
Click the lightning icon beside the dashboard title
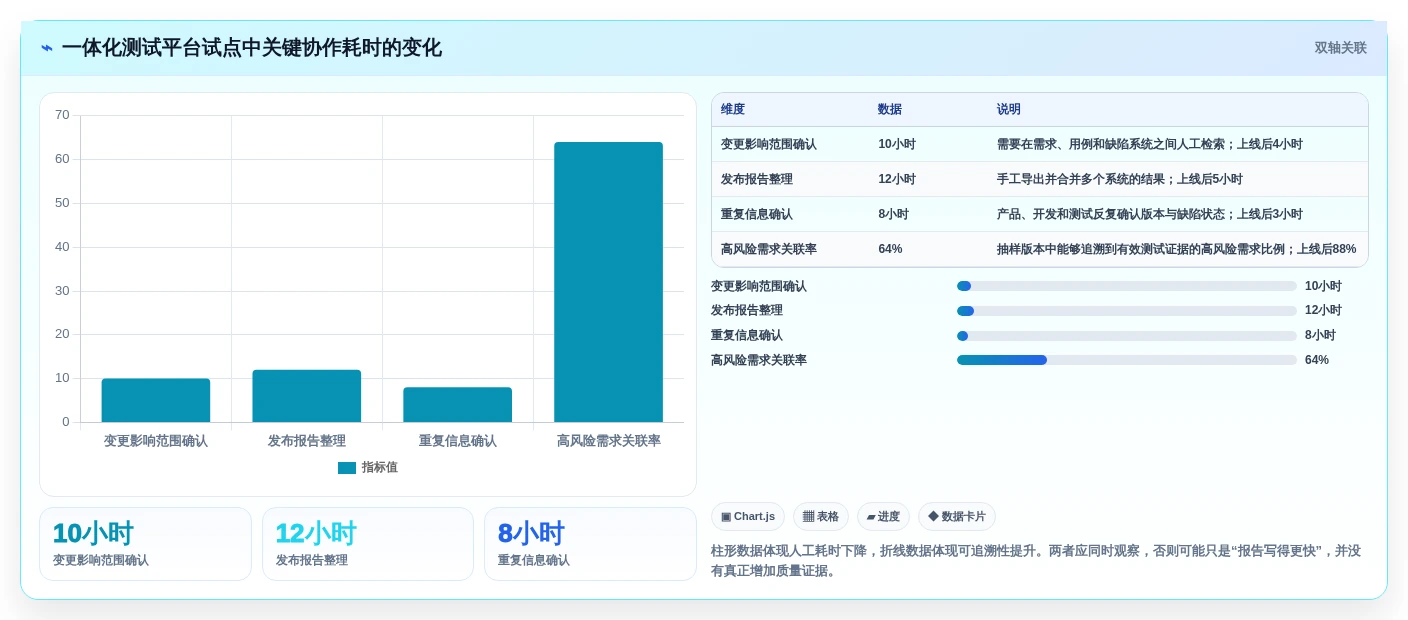click(46, 48)
